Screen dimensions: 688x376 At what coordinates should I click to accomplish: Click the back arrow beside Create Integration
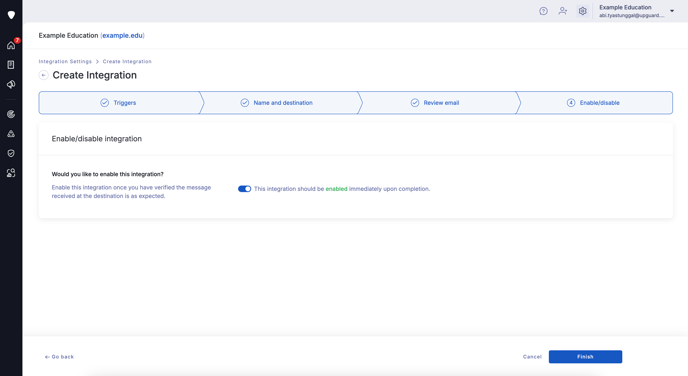pos(43,75)
